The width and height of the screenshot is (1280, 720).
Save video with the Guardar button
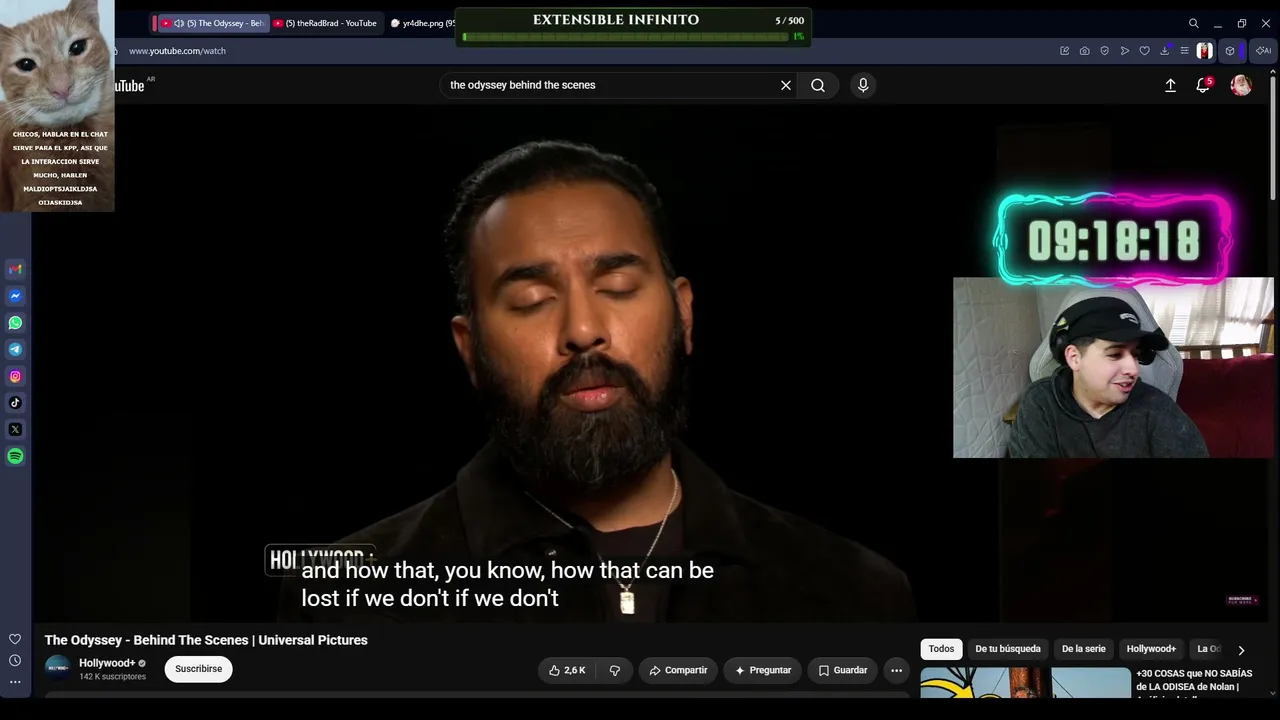click(x=843, y=670)
